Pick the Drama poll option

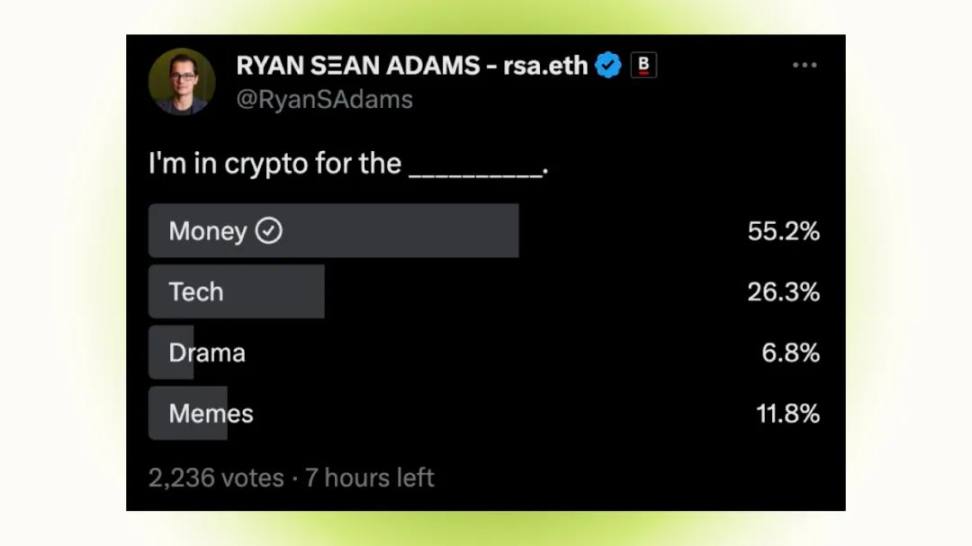point(207,353)
